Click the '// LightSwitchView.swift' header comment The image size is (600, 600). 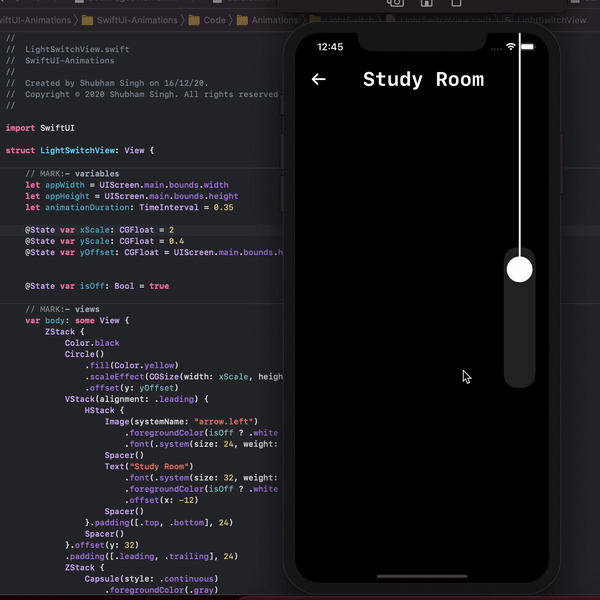click(67, 49)
